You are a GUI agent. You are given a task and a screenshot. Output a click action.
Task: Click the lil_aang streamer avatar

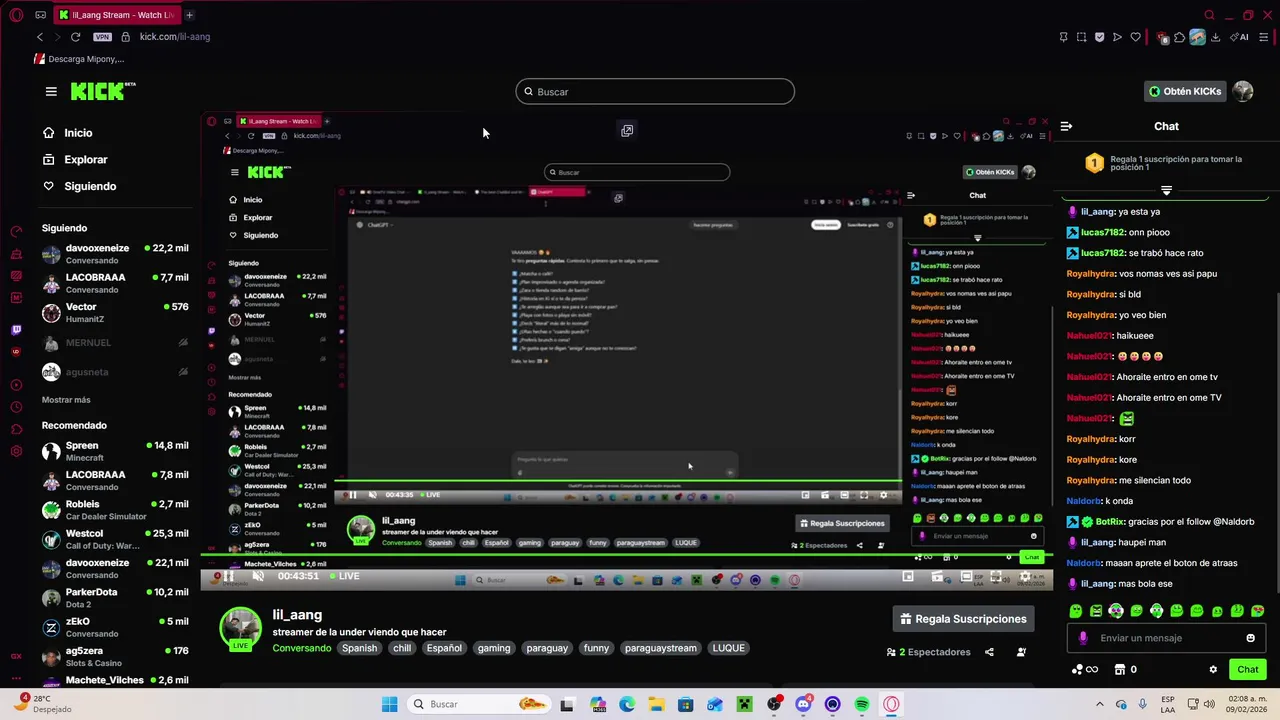pos(240,629)
